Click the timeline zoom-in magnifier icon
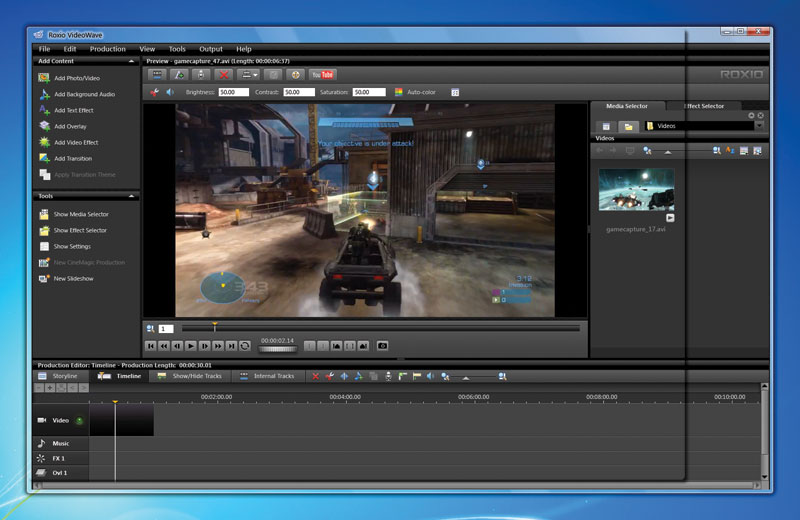Screen dimensions: 800x520 tap(503, 377)
